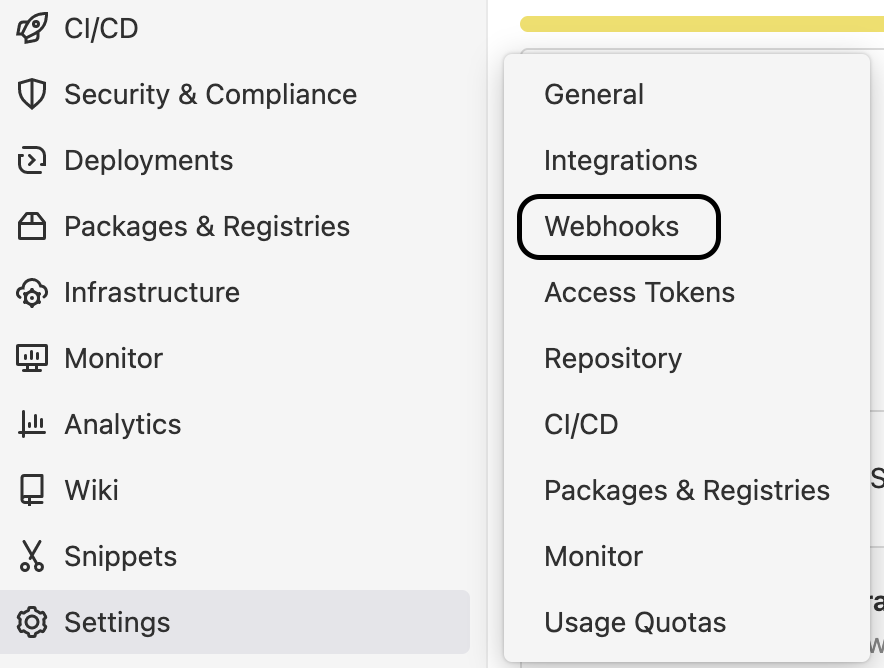The image size is (884, 668).
Task: Click the Snippets scissors icon
Action: point(32,556)
